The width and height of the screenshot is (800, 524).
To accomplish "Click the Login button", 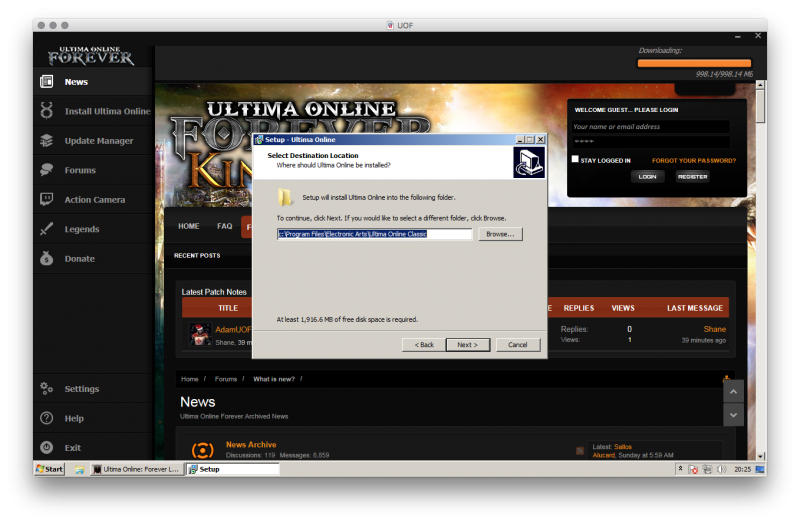I will pyautogui.click(x=647, y=177).
